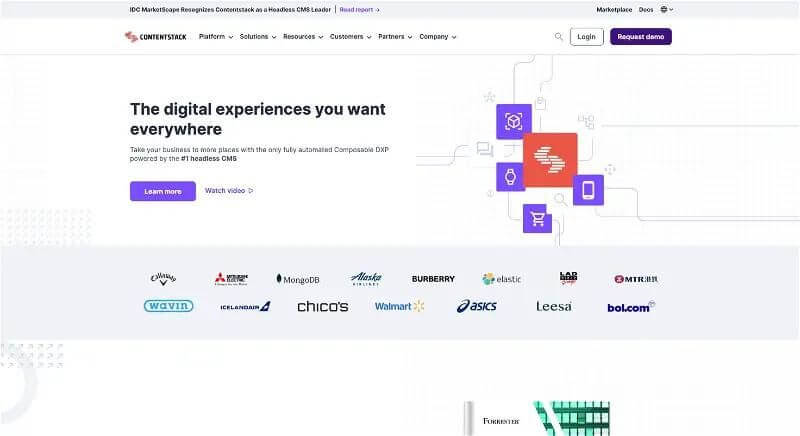Viewport: 800px width, 436px height.
Task: Click the smartwatch icon tile
Action: 510,177
